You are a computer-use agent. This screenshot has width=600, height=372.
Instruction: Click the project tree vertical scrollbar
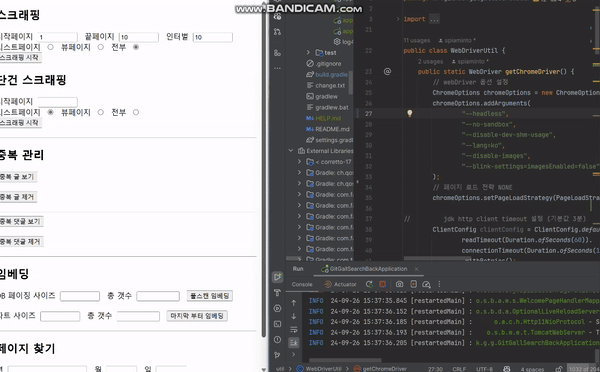(x=351, y=82)
